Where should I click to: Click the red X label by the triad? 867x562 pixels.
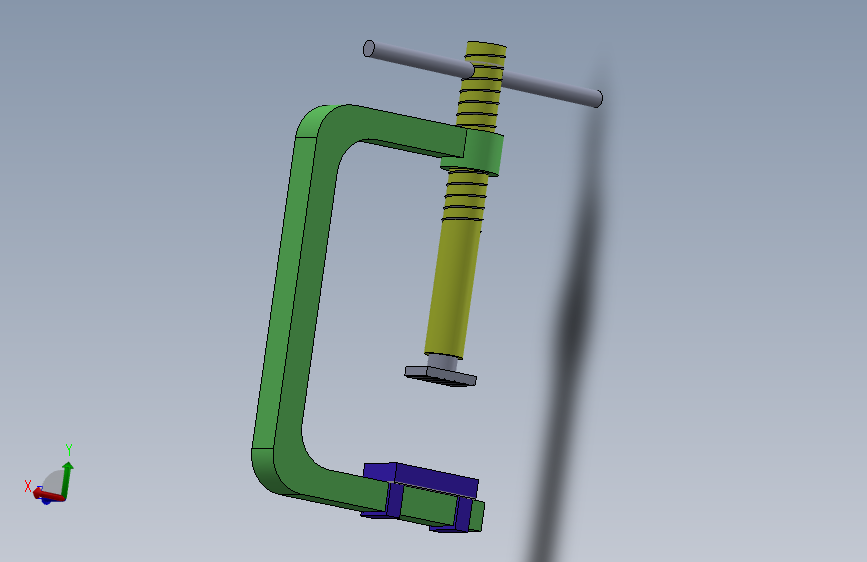pos(28,486)
